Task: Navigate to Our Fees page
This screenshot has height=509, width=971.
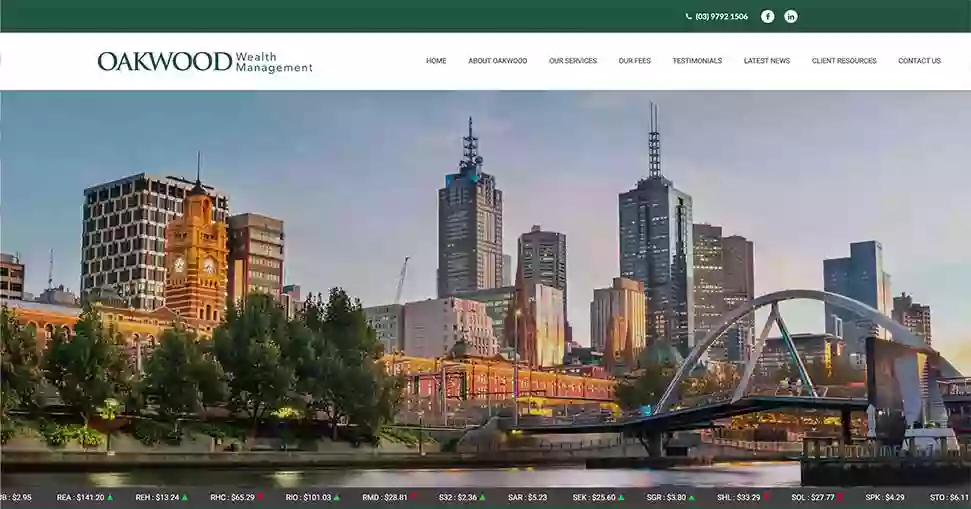Action: pyautogui.click(x=634, y=61)
